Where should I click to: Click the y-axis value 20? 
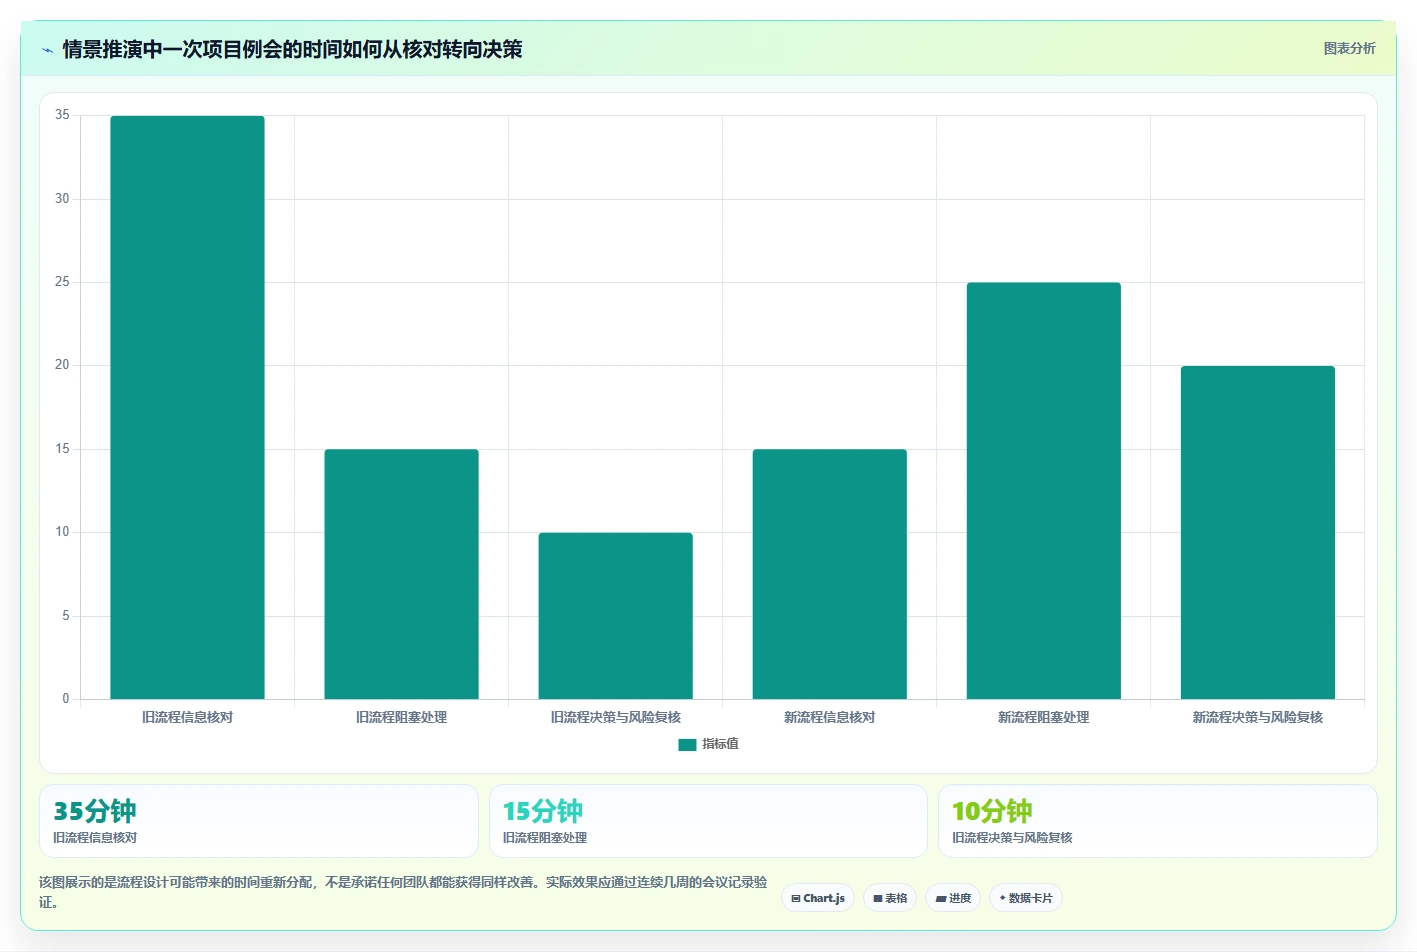[62, 365]
